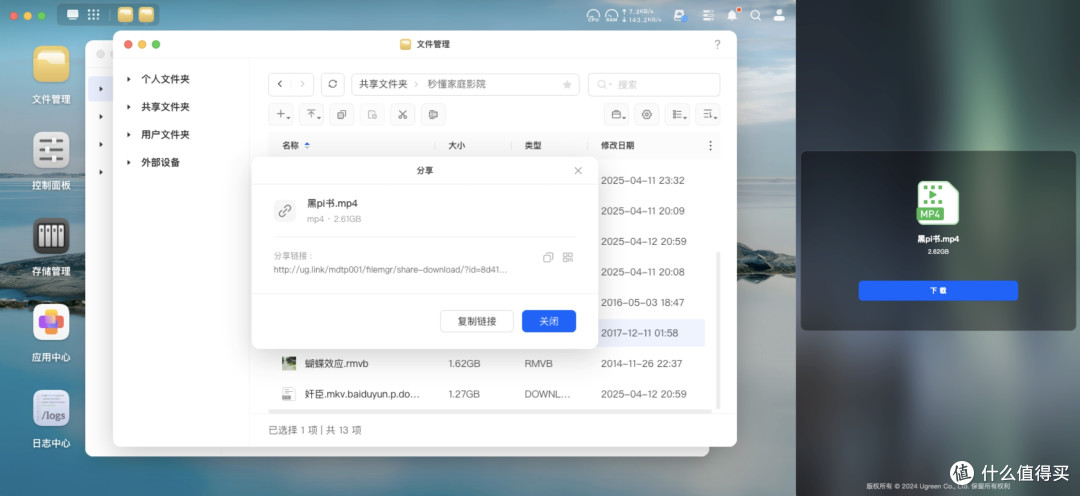
Task: Click 秒懂家庭影院 in breadcrumb
Action: (457, 84)
